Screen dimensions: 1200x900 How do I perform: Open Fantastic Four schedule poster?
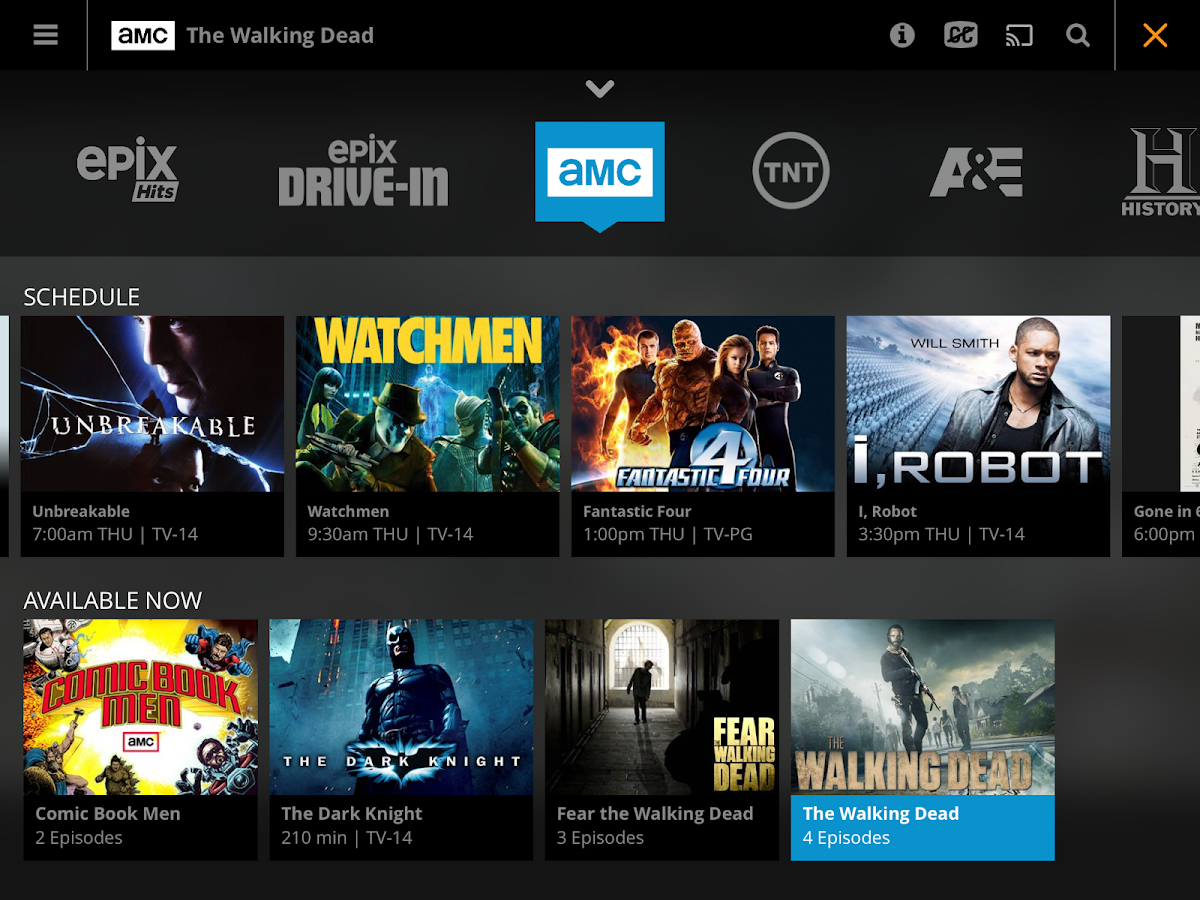703,404
